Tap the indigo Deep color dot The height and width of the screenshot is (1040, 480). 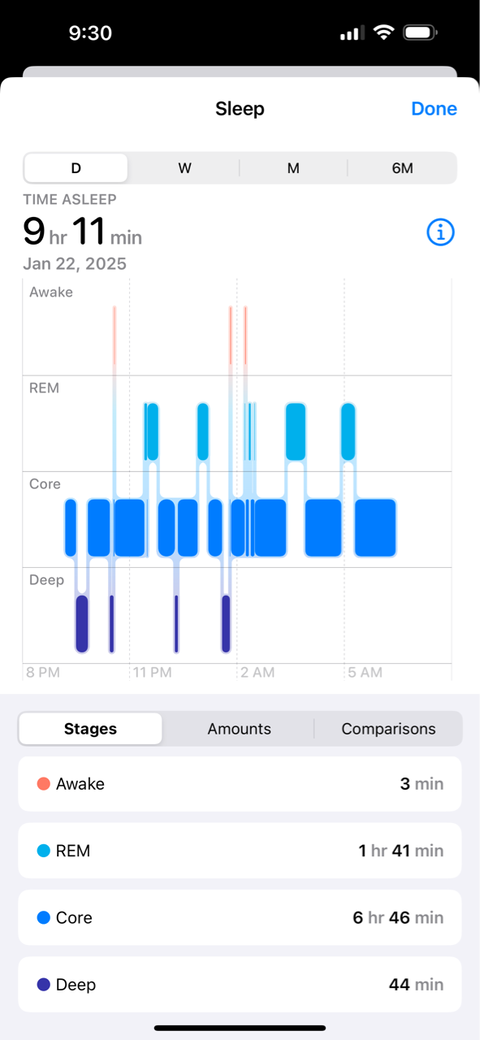tap(44, 985)
